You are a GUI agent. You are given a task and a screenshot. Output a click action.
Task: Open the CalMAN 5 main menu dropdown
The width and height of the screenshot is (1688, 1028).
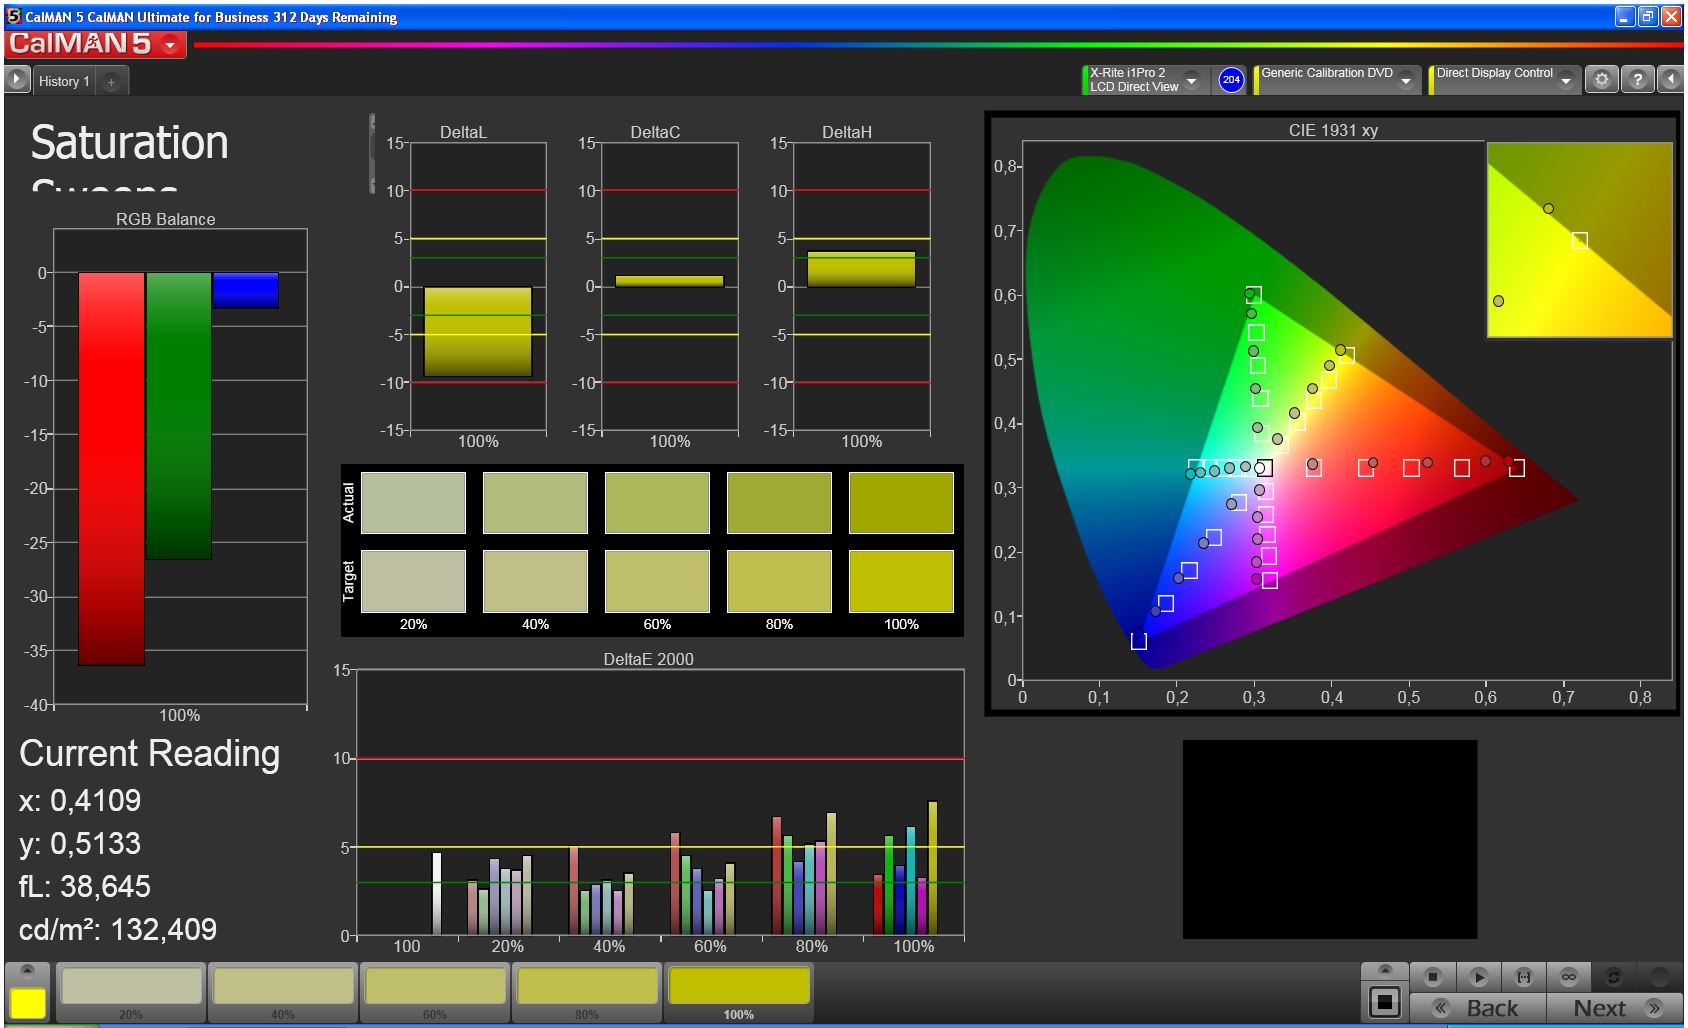click(170, 45)
